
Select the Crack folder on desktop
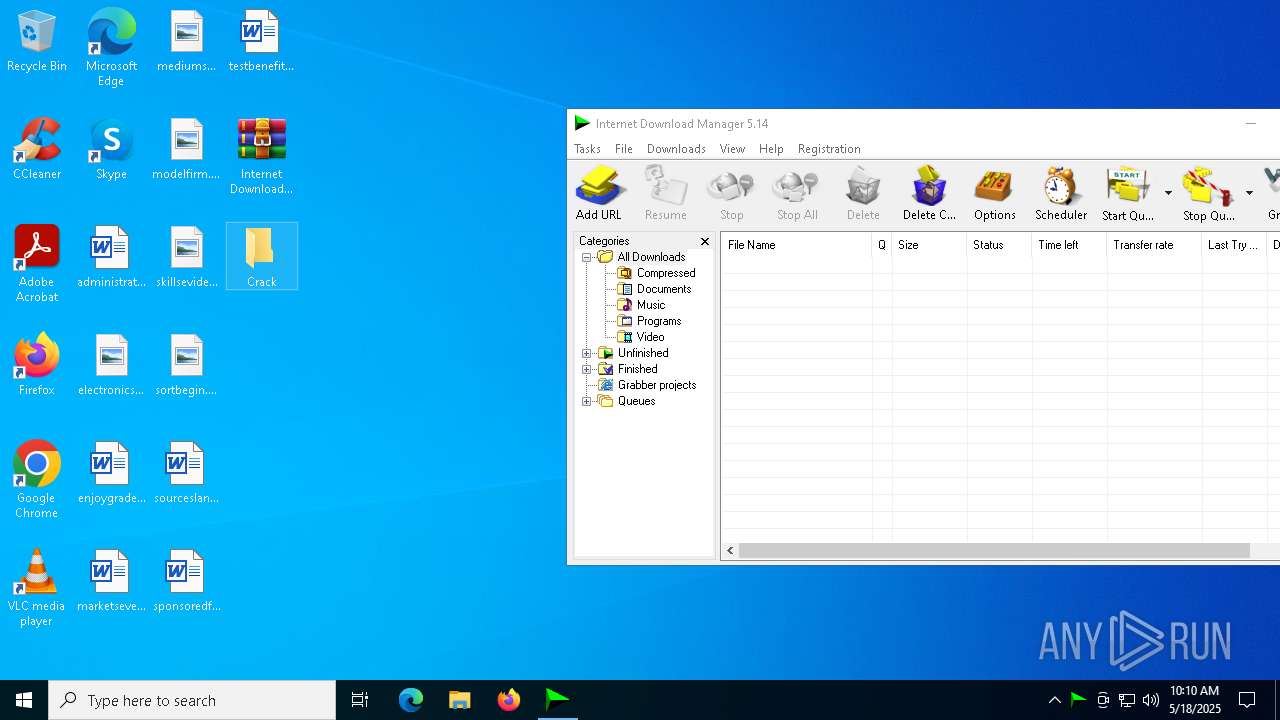coord(261,257)
